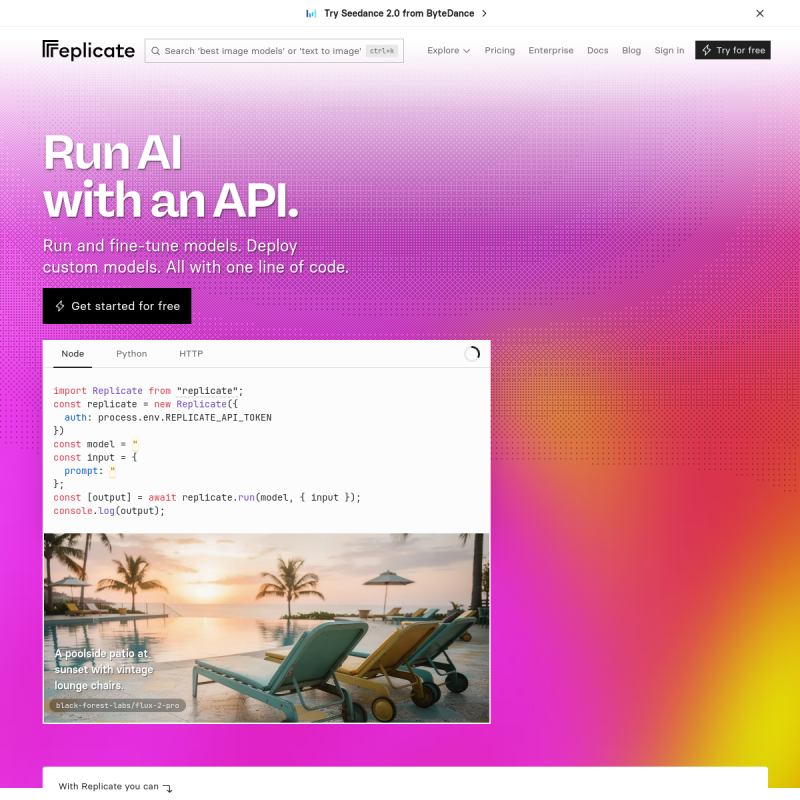Open the Pricing page
The width and height of the screenshot is (800, 800).
[500, 51]
